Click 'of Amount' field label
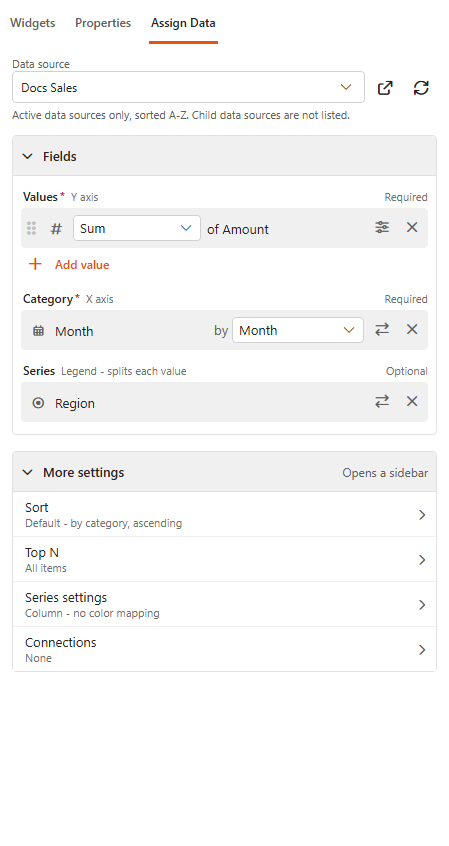Screen dimensions: 449x846 [238, 229]
